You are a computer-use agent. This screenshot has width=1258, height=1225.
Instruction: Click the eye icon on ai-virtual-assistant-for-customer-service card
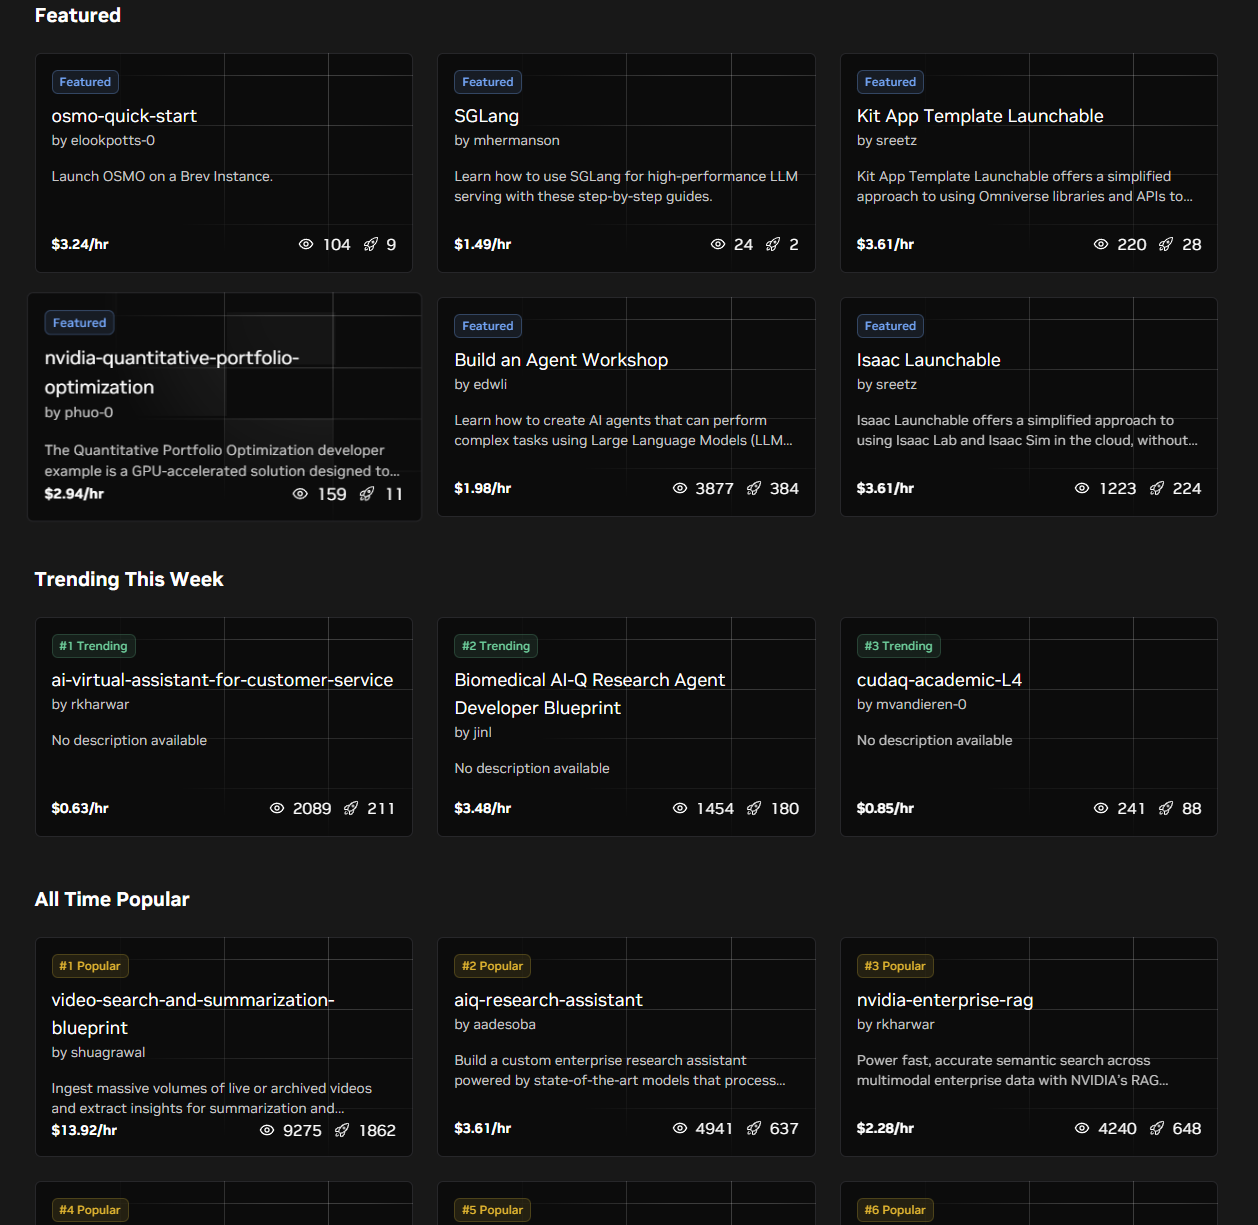[277, 808]
